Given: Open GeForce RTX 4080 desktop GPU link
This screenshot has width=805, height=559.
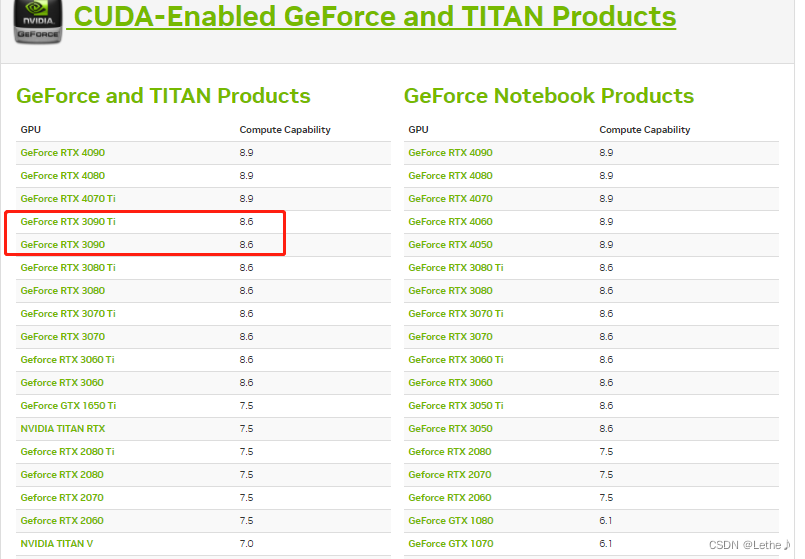Looking at the screenshot, I should [63, 176].
